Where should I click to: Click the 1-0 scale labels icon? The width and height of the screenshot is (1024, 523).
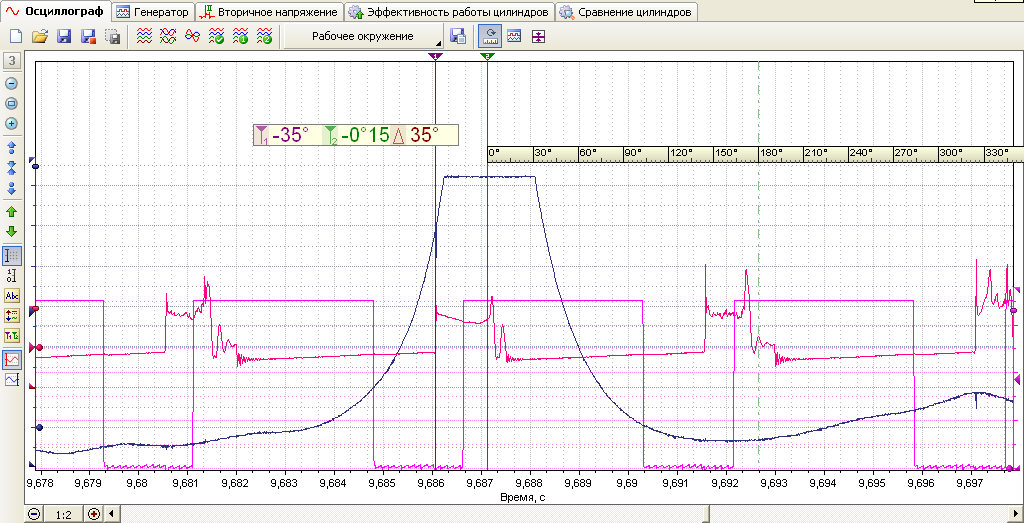click(x=12, y=275)
